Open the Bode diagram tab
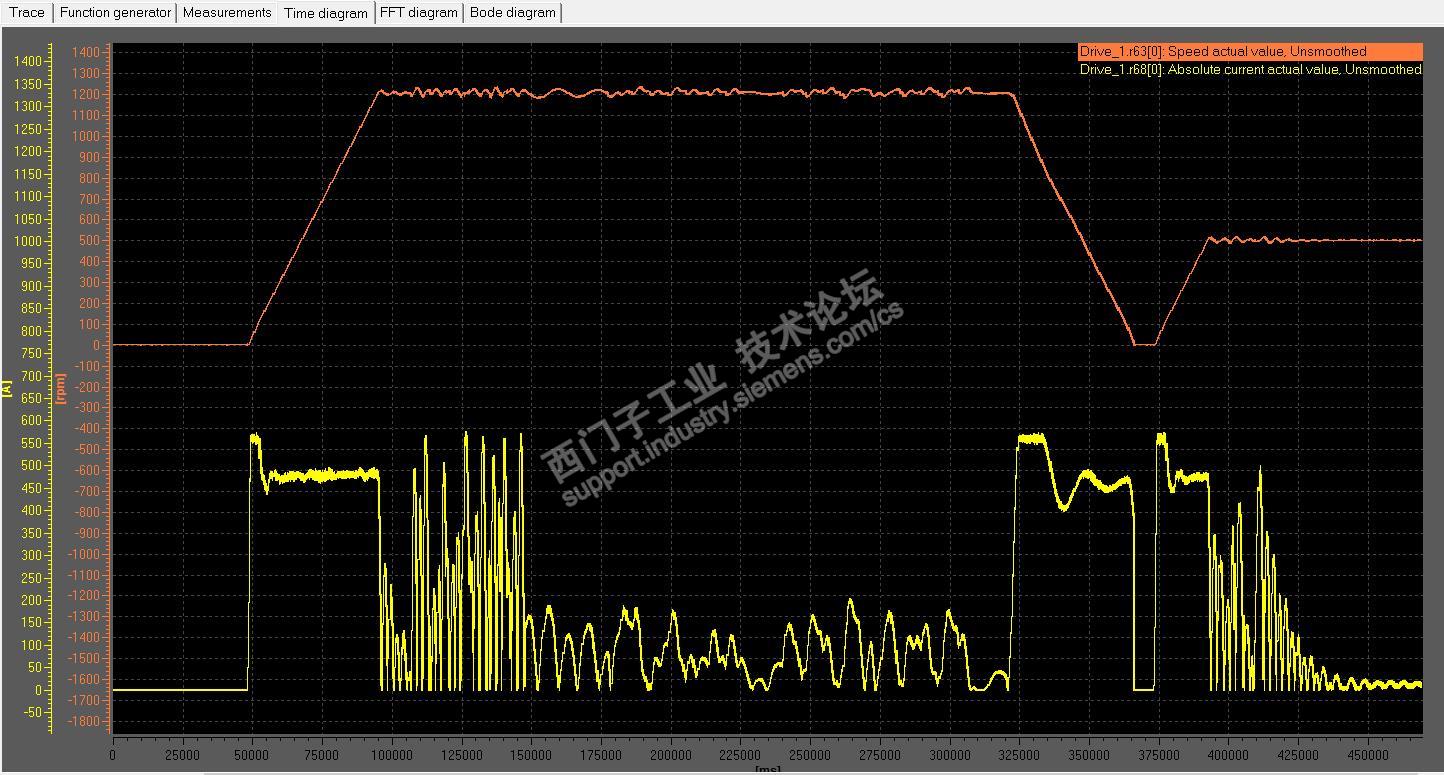1444x775 pixels. (513, 13)
